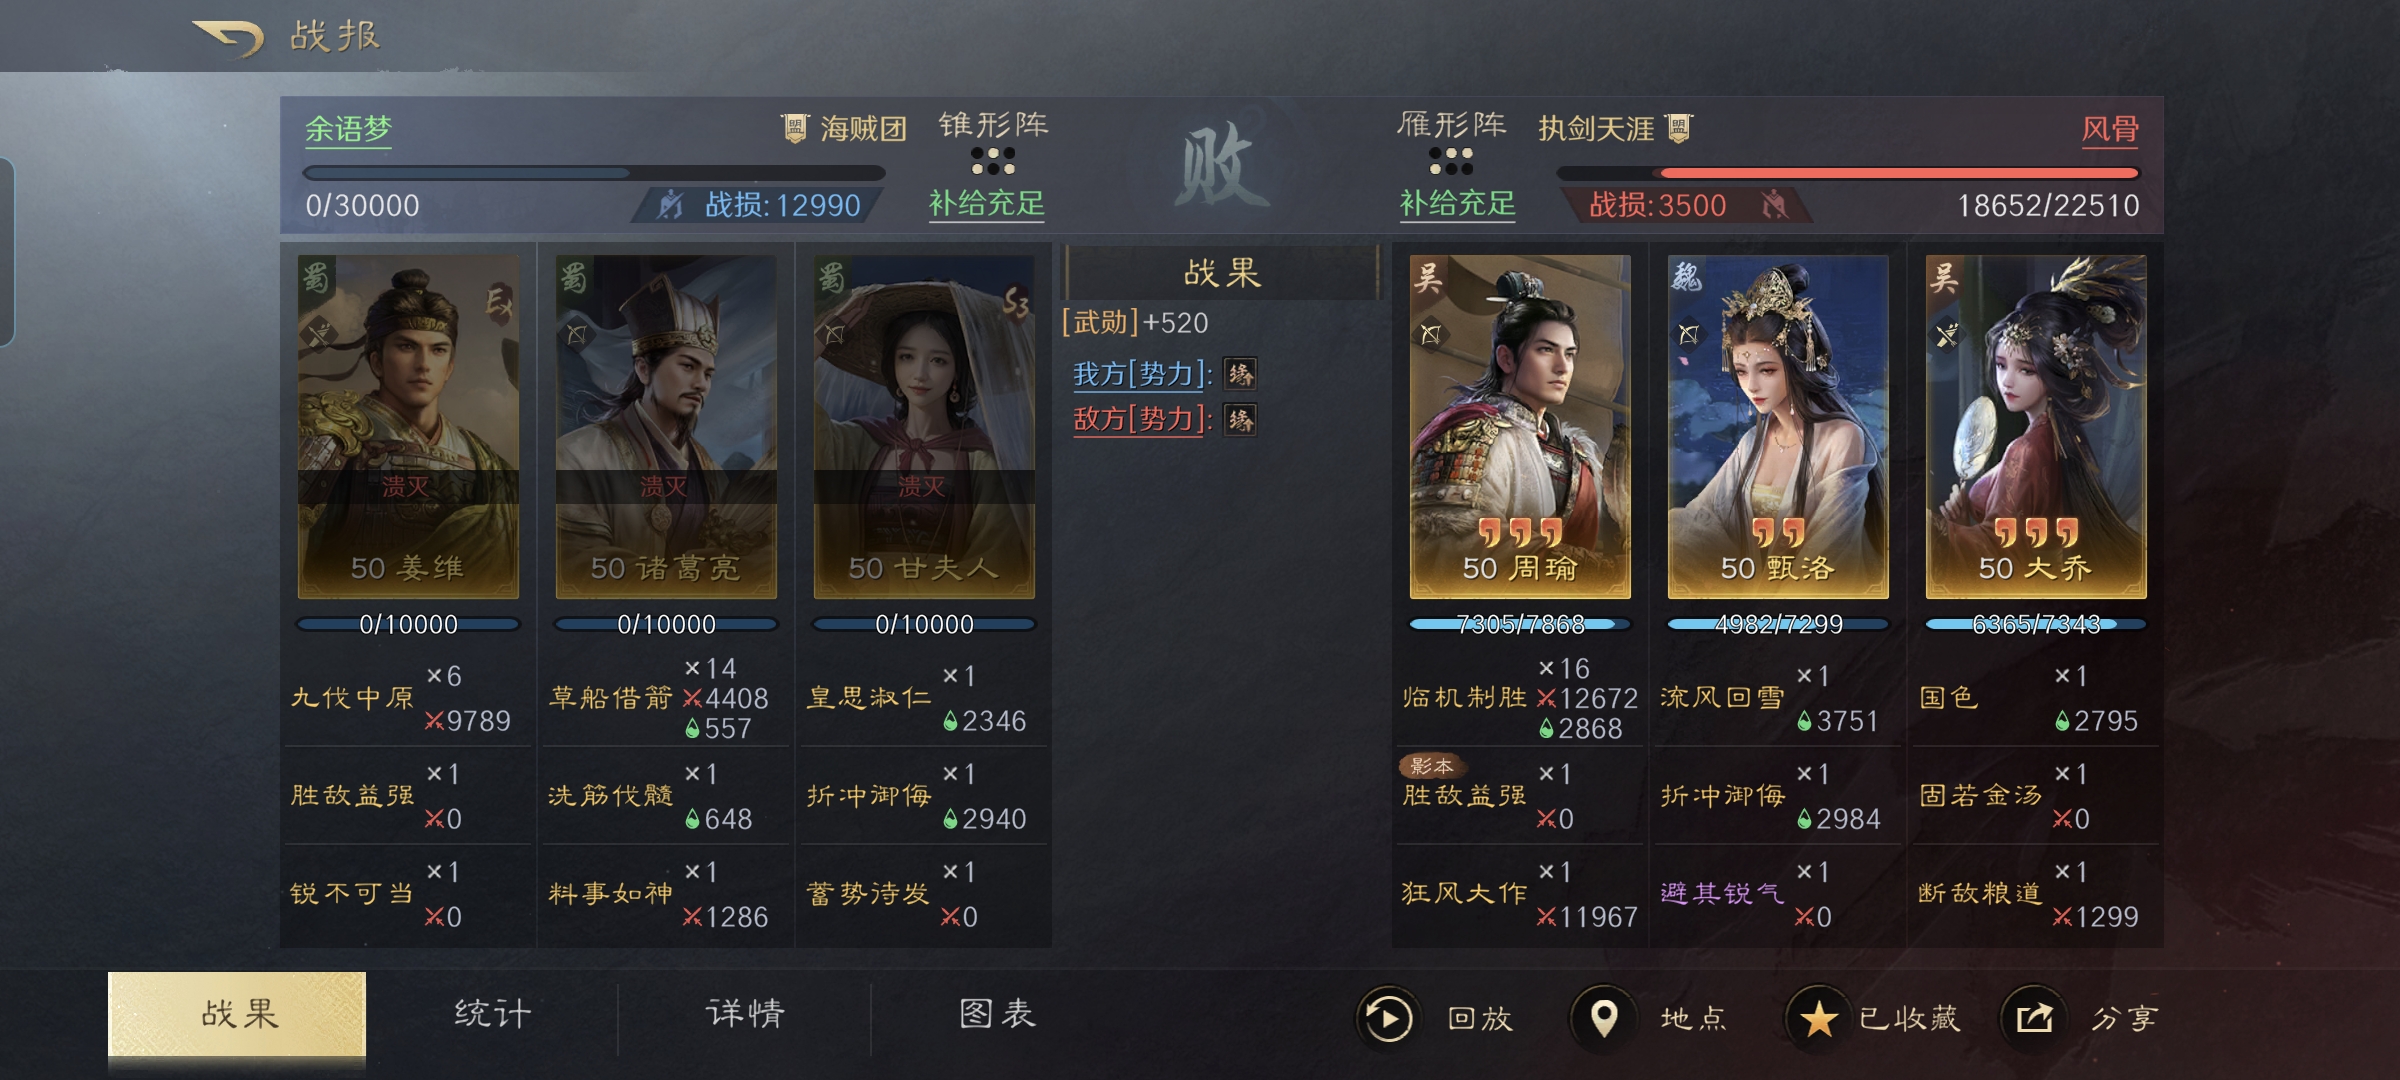Viewport: 2400px width, 1080px height.
Task: Toggle the 已收藏 star favorite icon
Action: click(x=1818, y=1018)
